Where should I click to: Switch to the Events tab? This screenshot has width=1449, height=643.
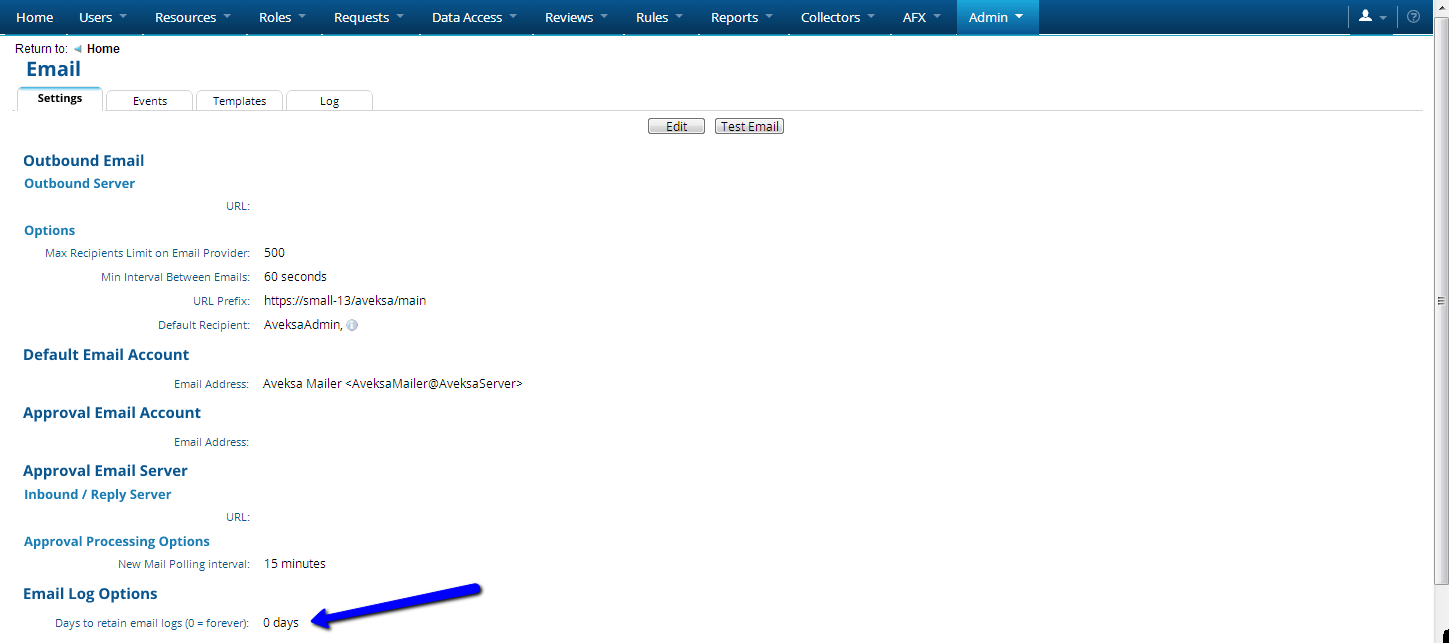(149, 100)
